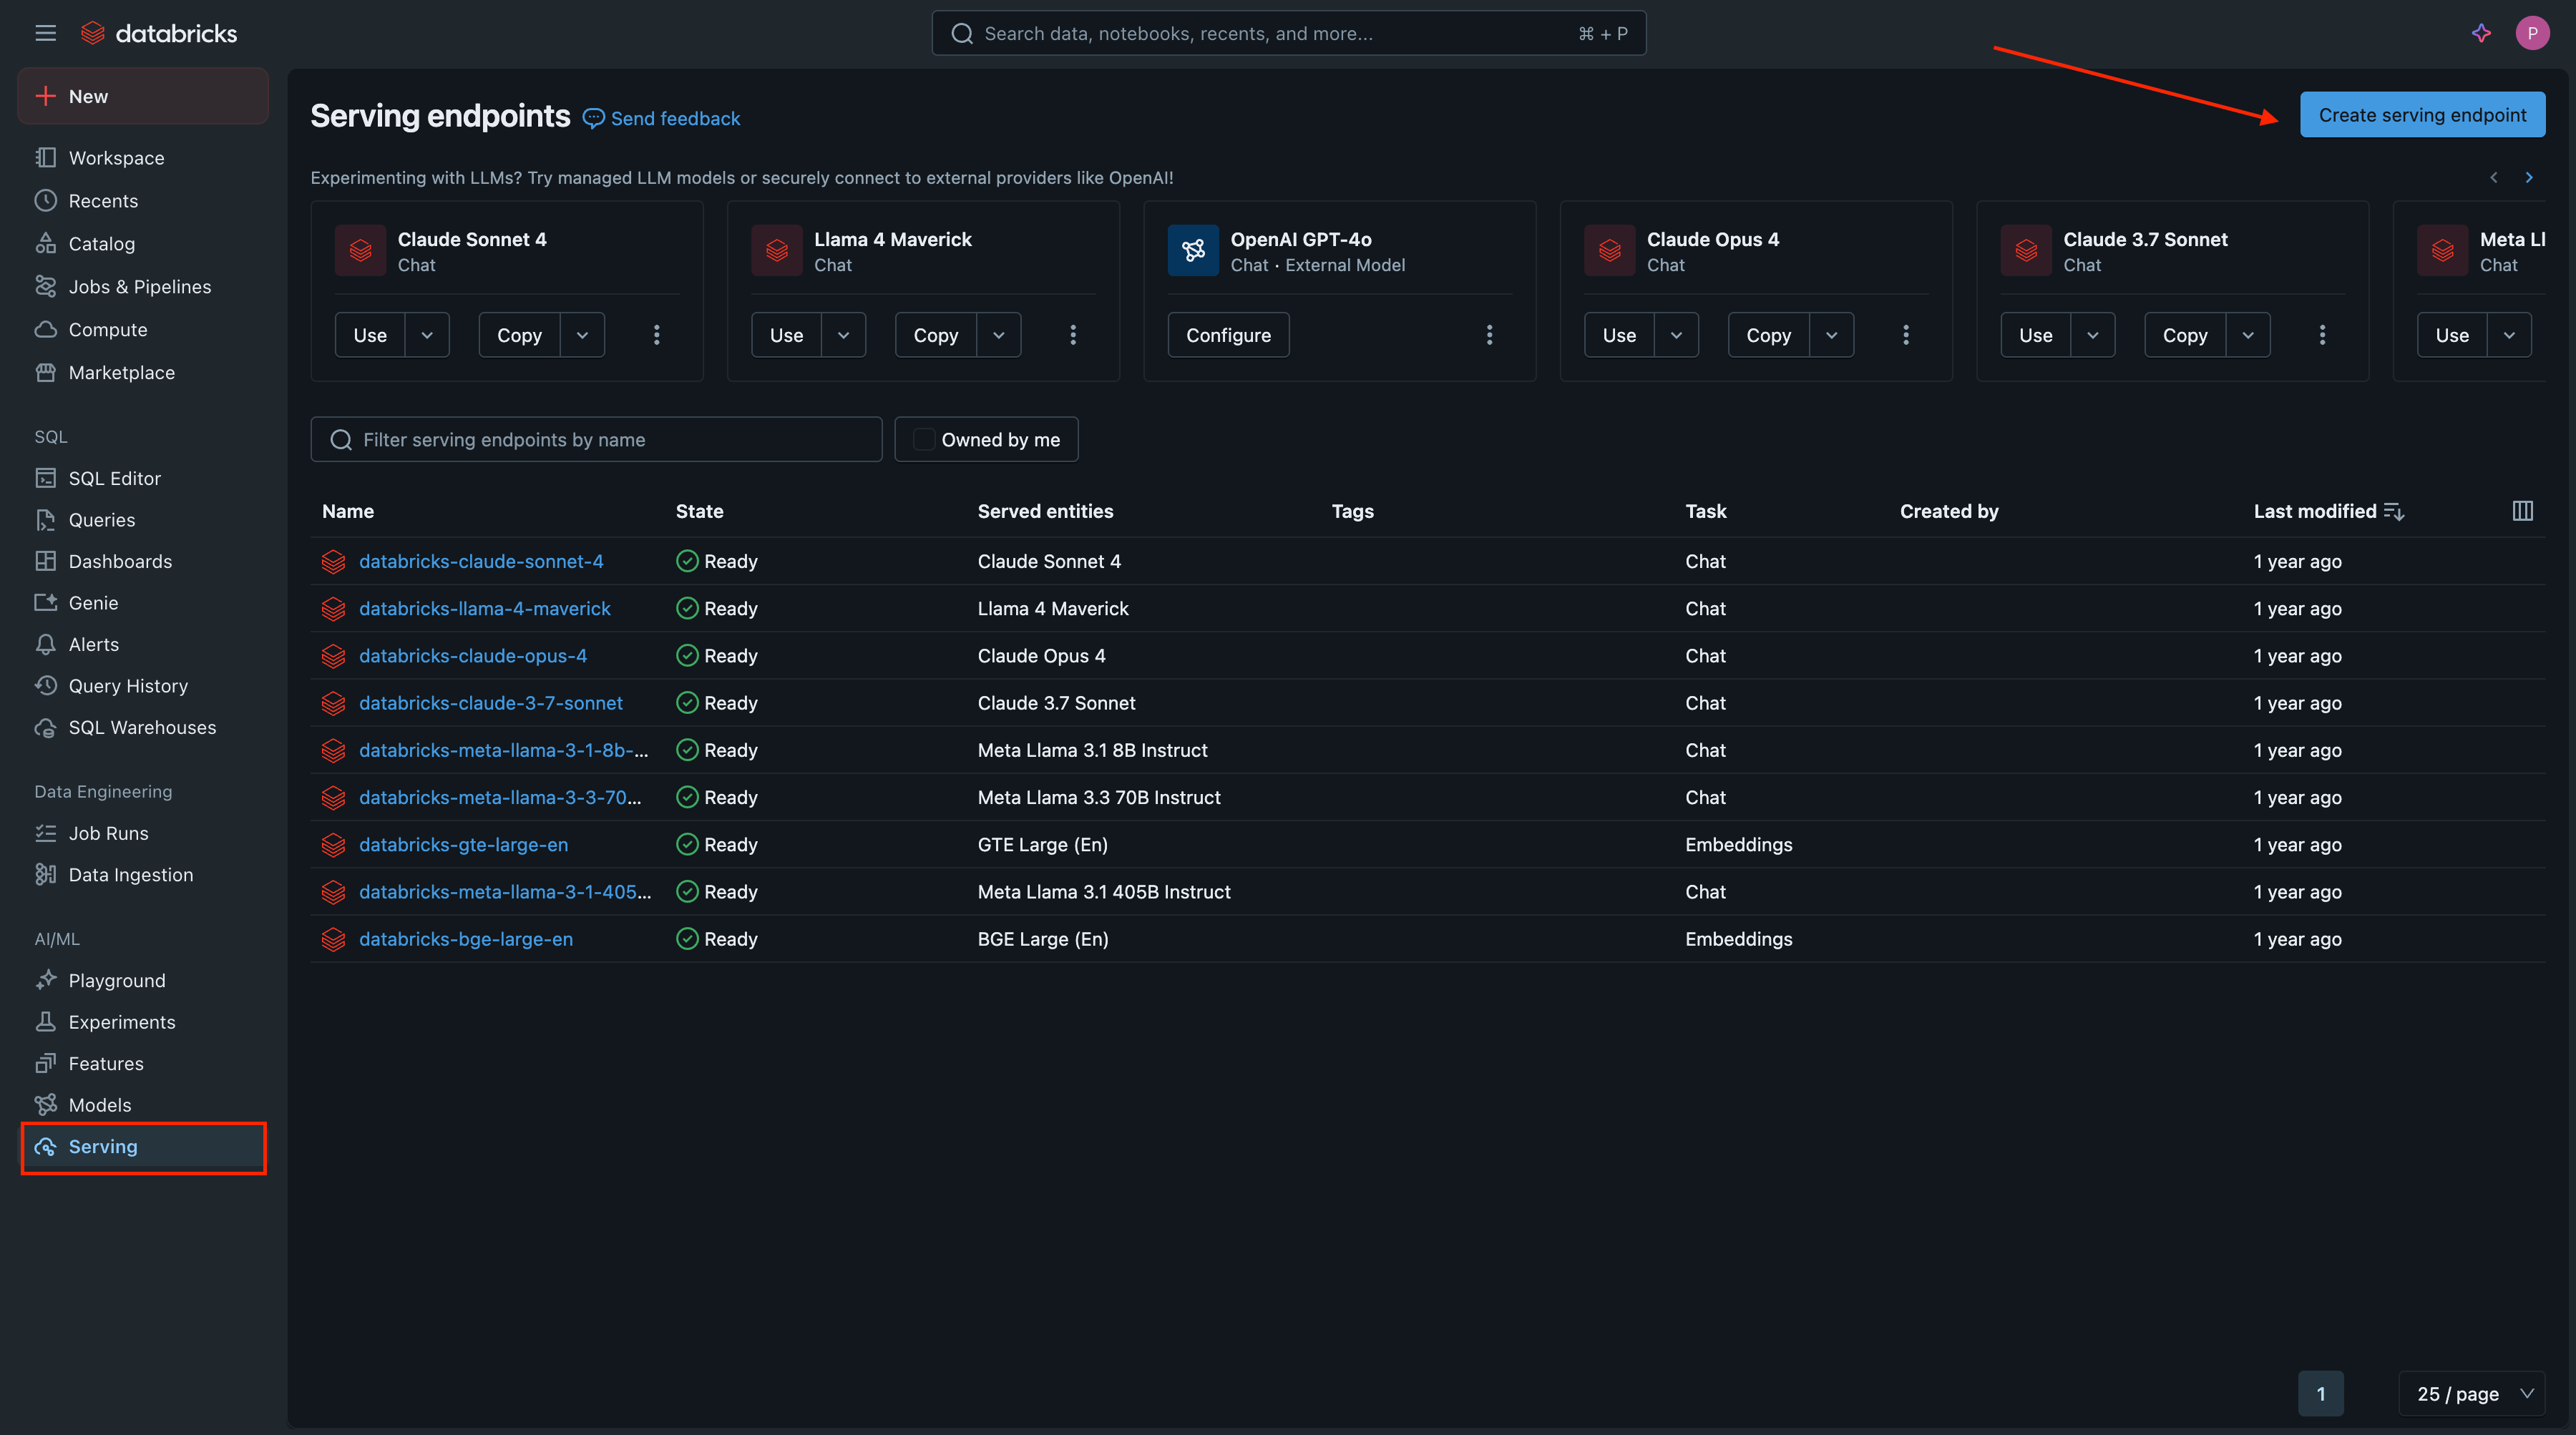This screenshot has width=2576, height=1435.
Task: Open the sidebar hamburger menu
Action: [45, 32]
